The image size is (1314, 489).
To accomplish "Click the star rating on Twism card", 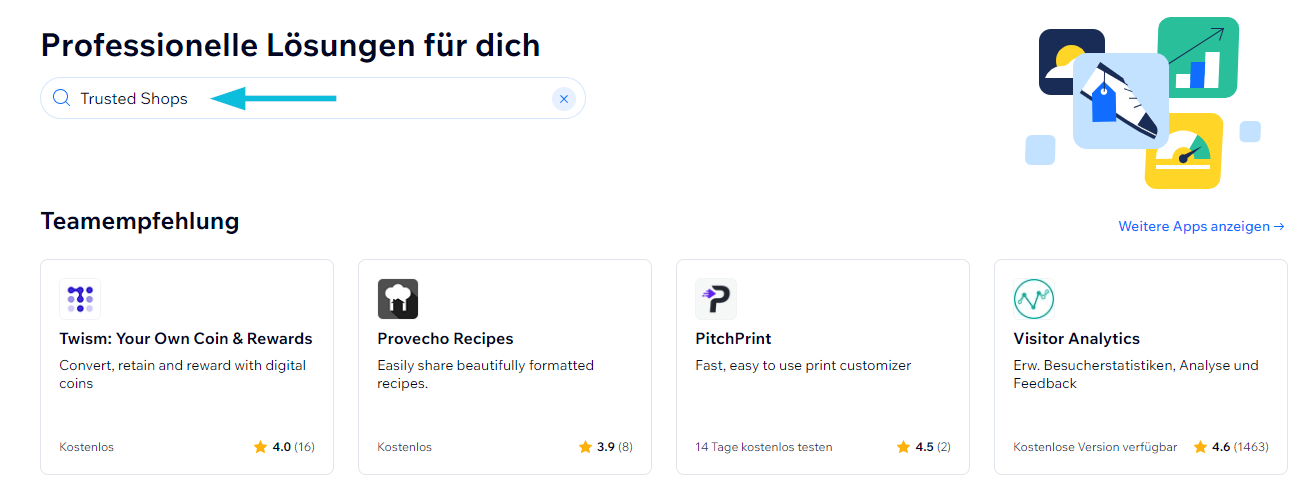I will click(284, 447).
